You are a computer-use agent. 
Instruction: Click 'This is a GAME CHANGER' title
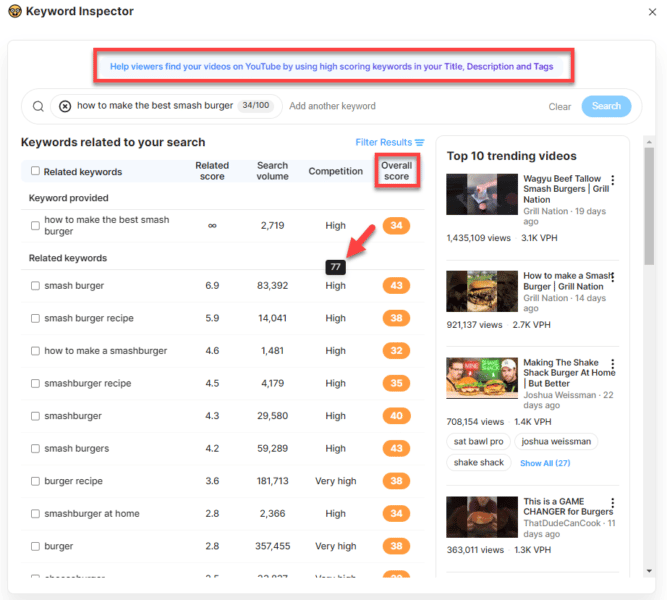pos(568,506)
